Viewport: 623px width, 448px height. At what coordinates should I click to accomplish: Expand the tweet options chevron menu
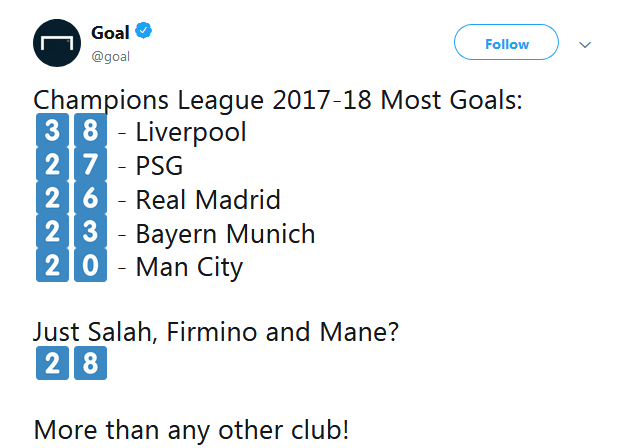[586, 44]
